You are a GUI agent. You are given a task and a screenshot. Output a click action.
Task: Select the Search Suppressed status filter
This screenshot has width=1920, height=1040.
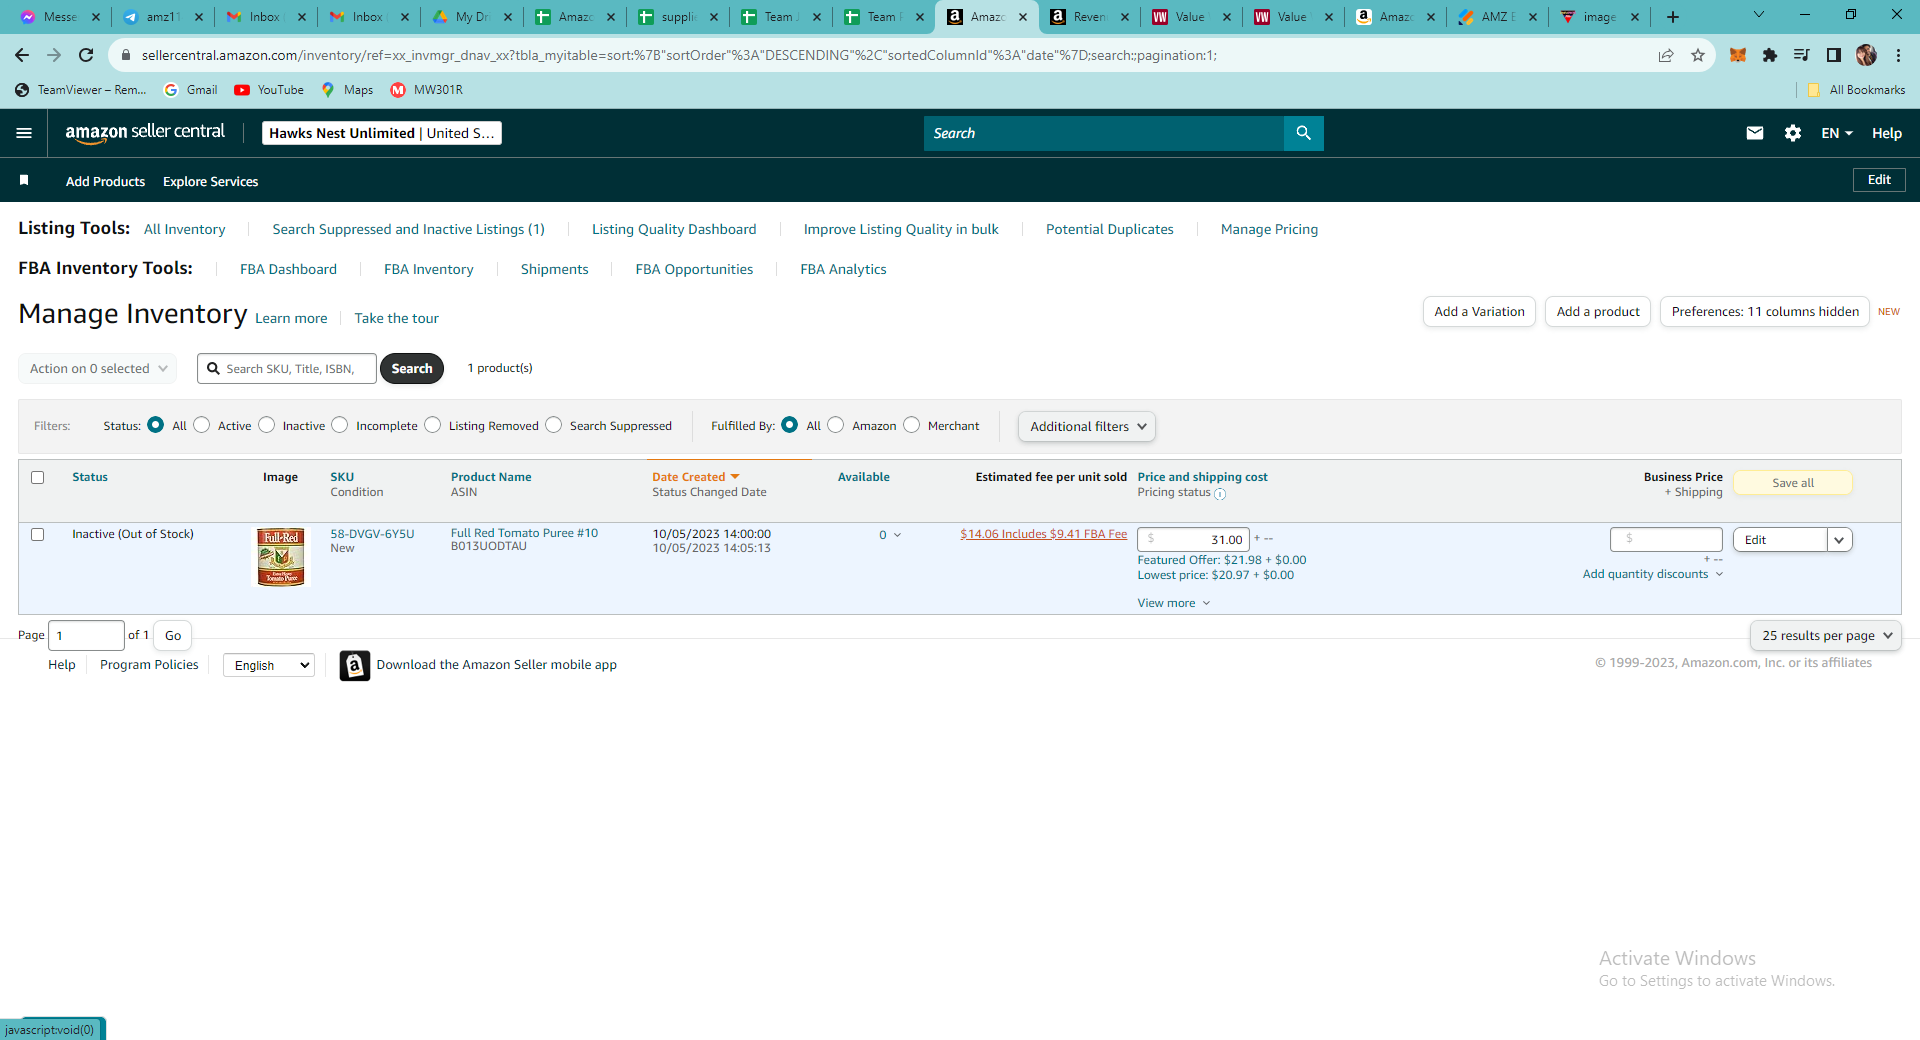pyautogui.click(x=554, y=425)
